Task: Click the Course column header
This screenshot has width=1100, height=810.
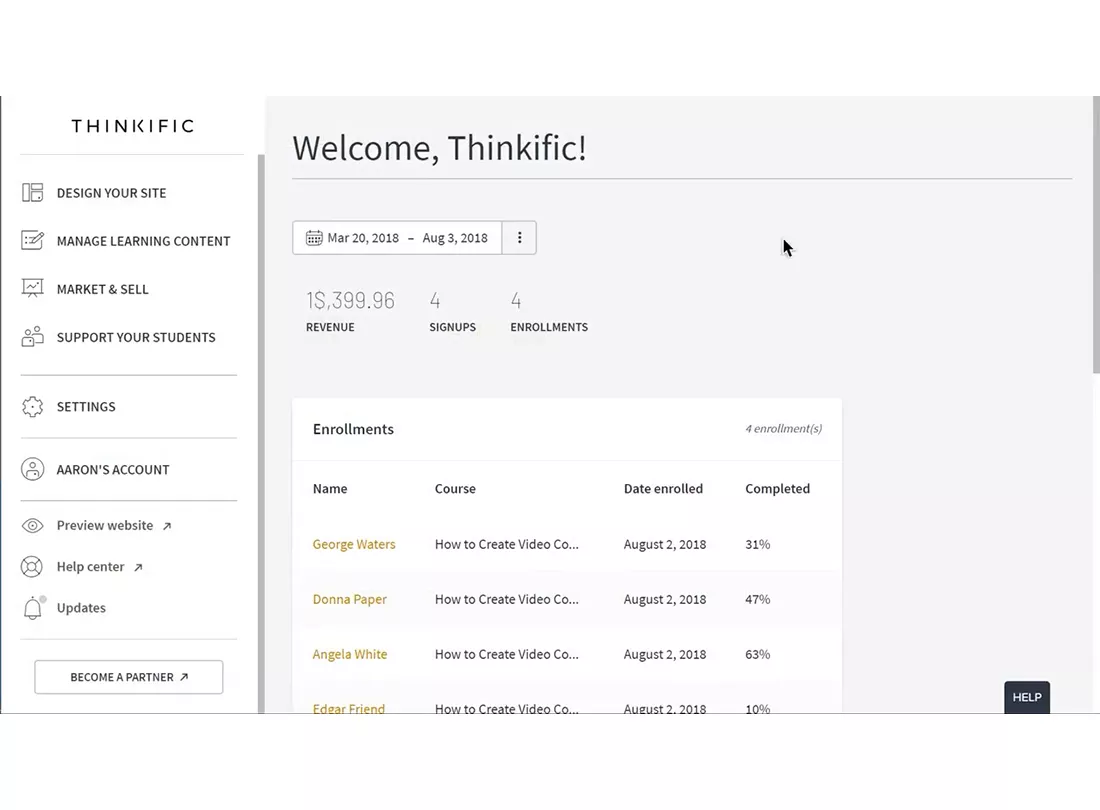Action: coord(455,489)
